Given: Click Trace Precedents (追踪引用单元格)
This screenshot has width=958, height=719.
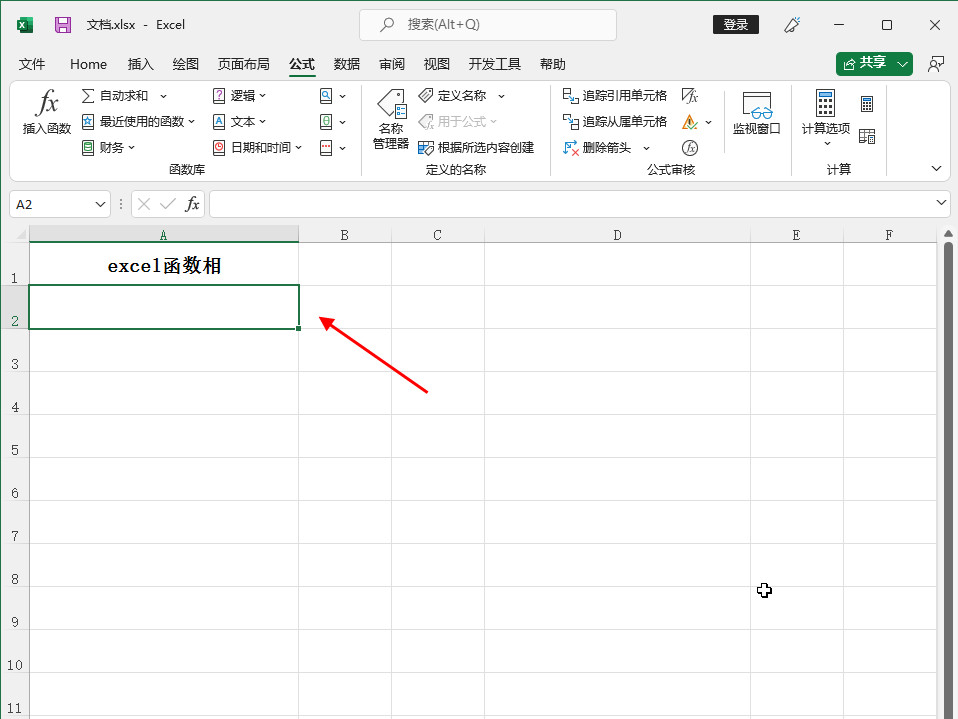Looking at the screenshot, I should point(615,96).
